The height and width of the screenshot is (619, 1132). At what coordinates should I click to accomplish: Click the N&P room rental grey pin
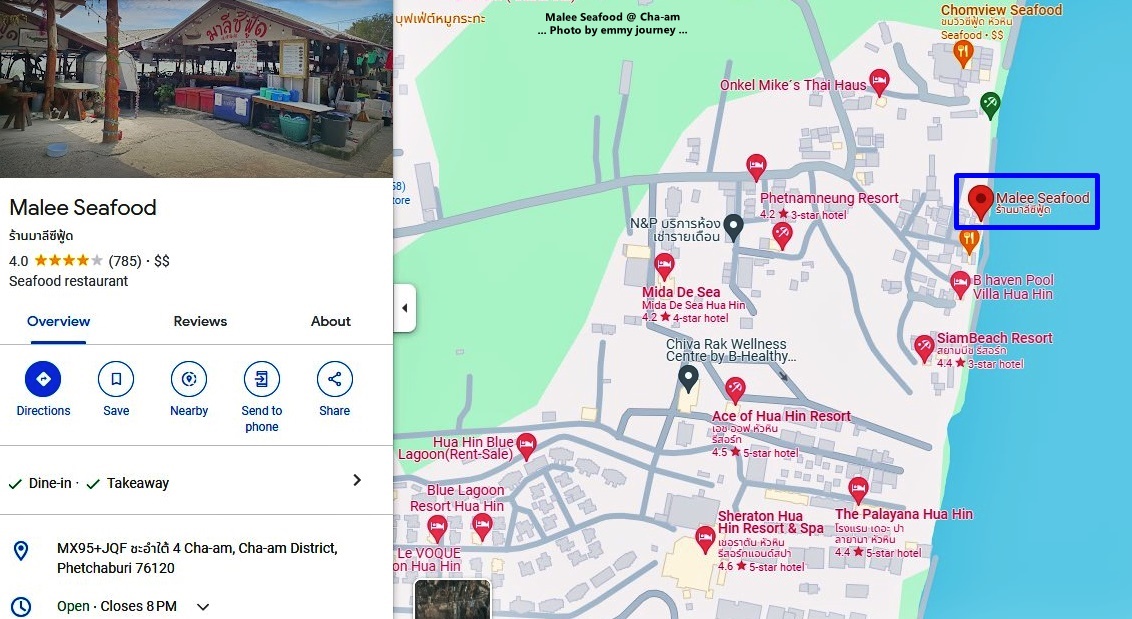(x=733, y=228)
